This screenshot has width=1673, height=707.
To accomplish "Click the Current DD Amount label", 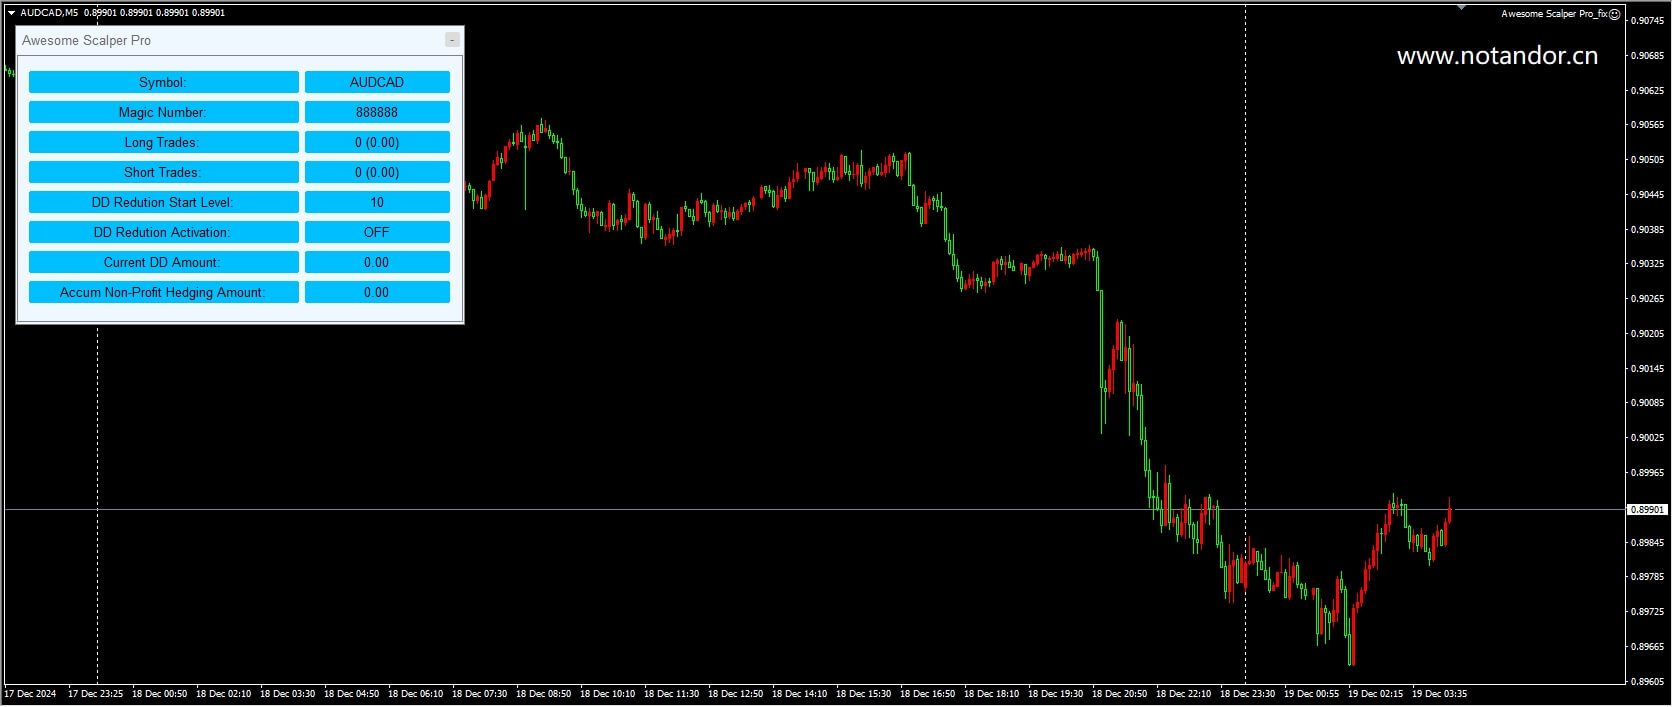I will (163, 262).
